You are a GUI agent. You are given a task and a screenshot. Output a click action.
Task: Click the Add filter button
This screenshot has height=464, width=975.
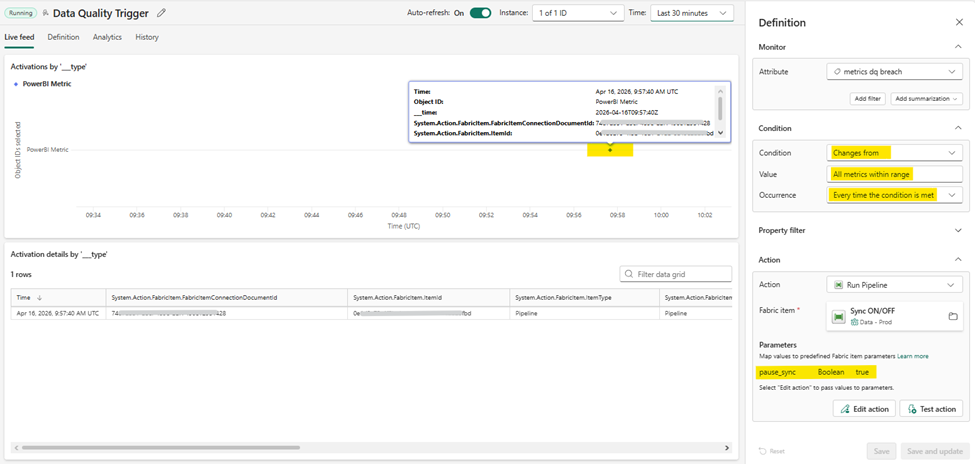coord(867,98)
